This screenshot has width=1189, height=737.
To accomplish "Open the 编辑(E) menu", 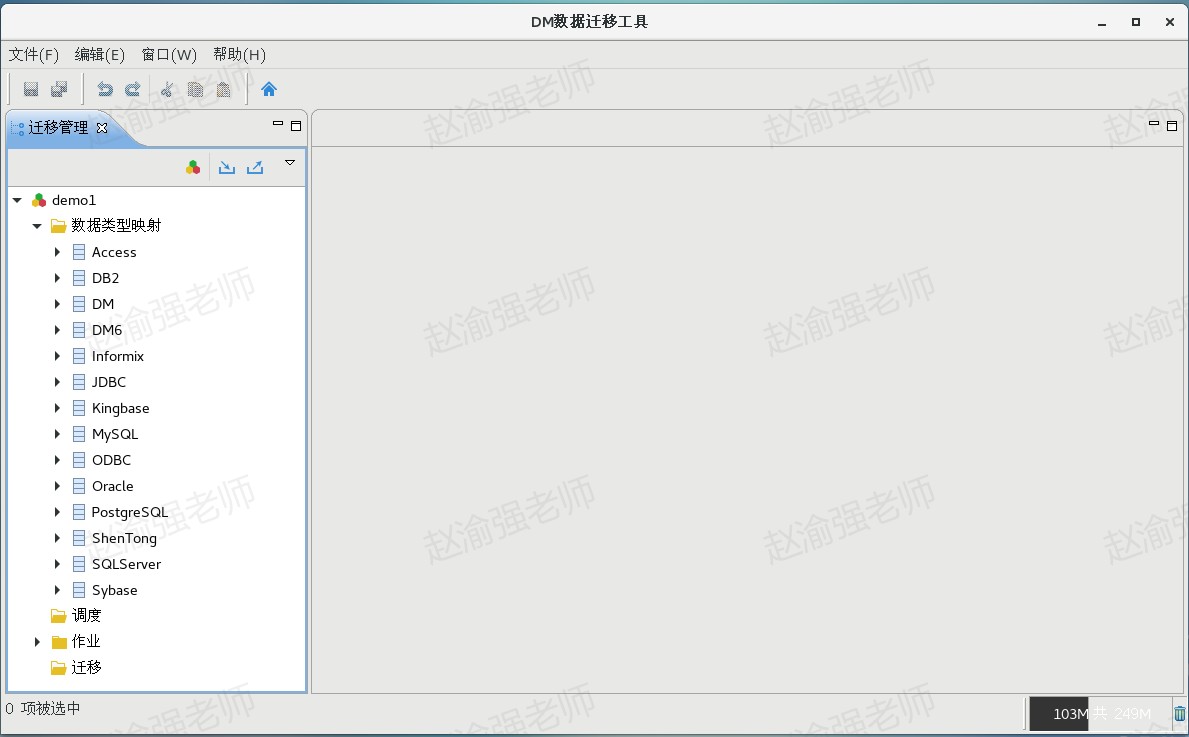I will point(99,55).
